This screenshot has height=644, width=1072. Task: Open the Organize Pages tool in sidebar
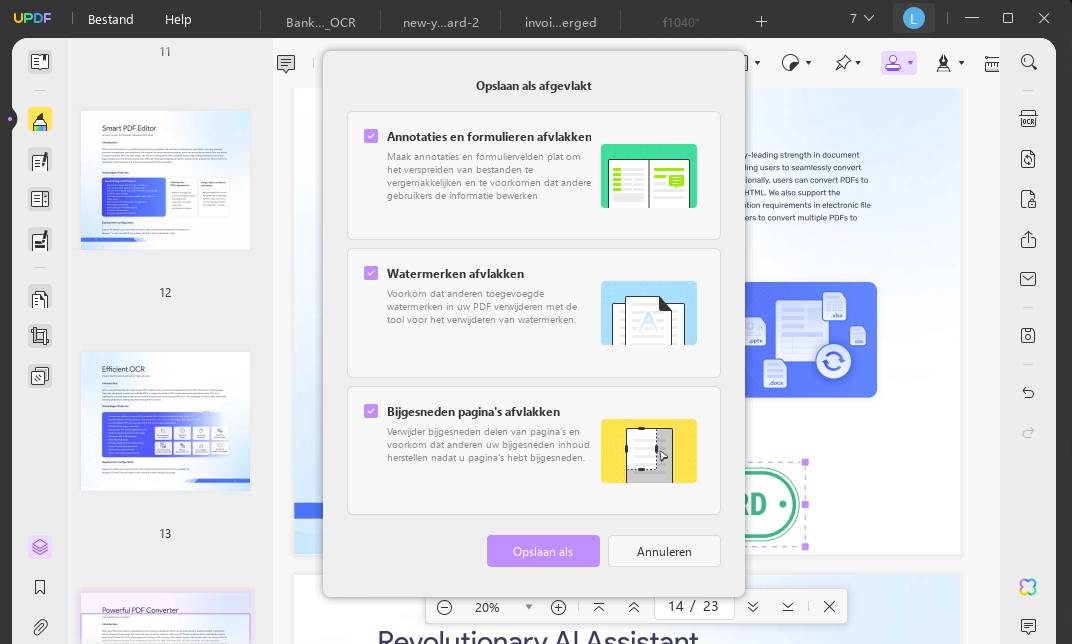40,299
